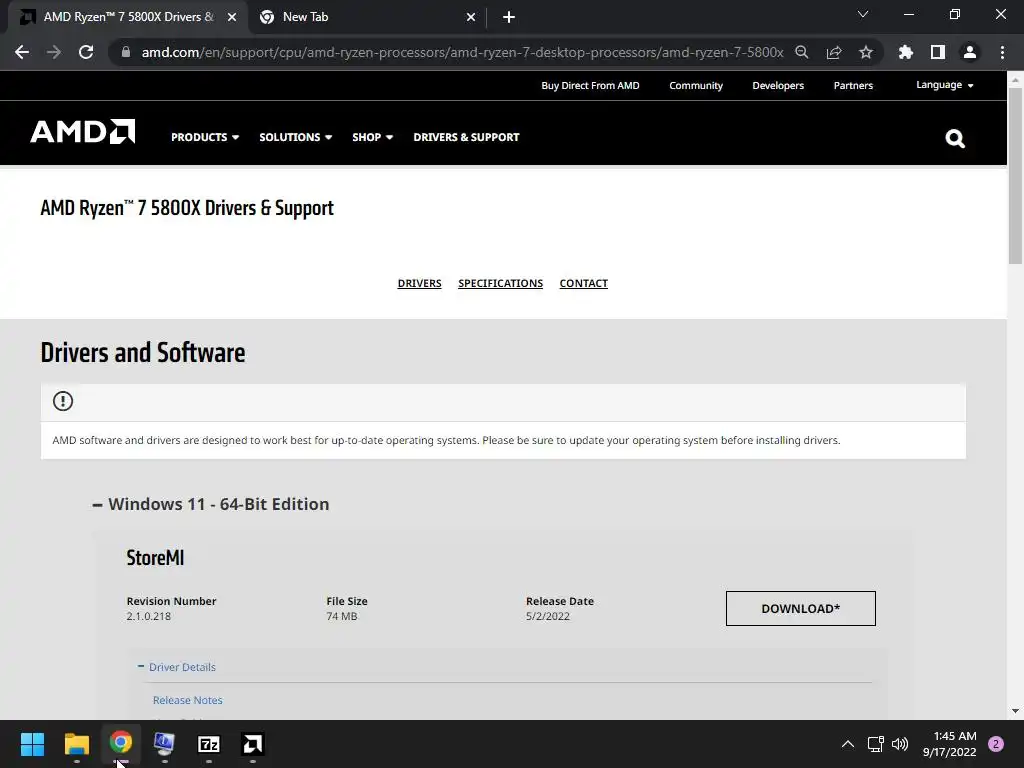Open Windows Start menu
Image resolution: width=1024 pixels, height=768 pixels.
coord(32,744)
